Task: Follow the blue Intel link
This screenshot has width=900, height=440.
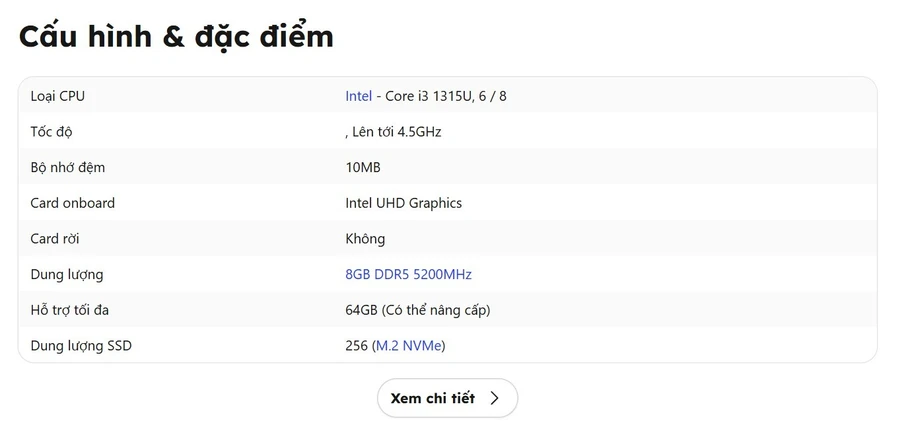Action: [359, 96]
